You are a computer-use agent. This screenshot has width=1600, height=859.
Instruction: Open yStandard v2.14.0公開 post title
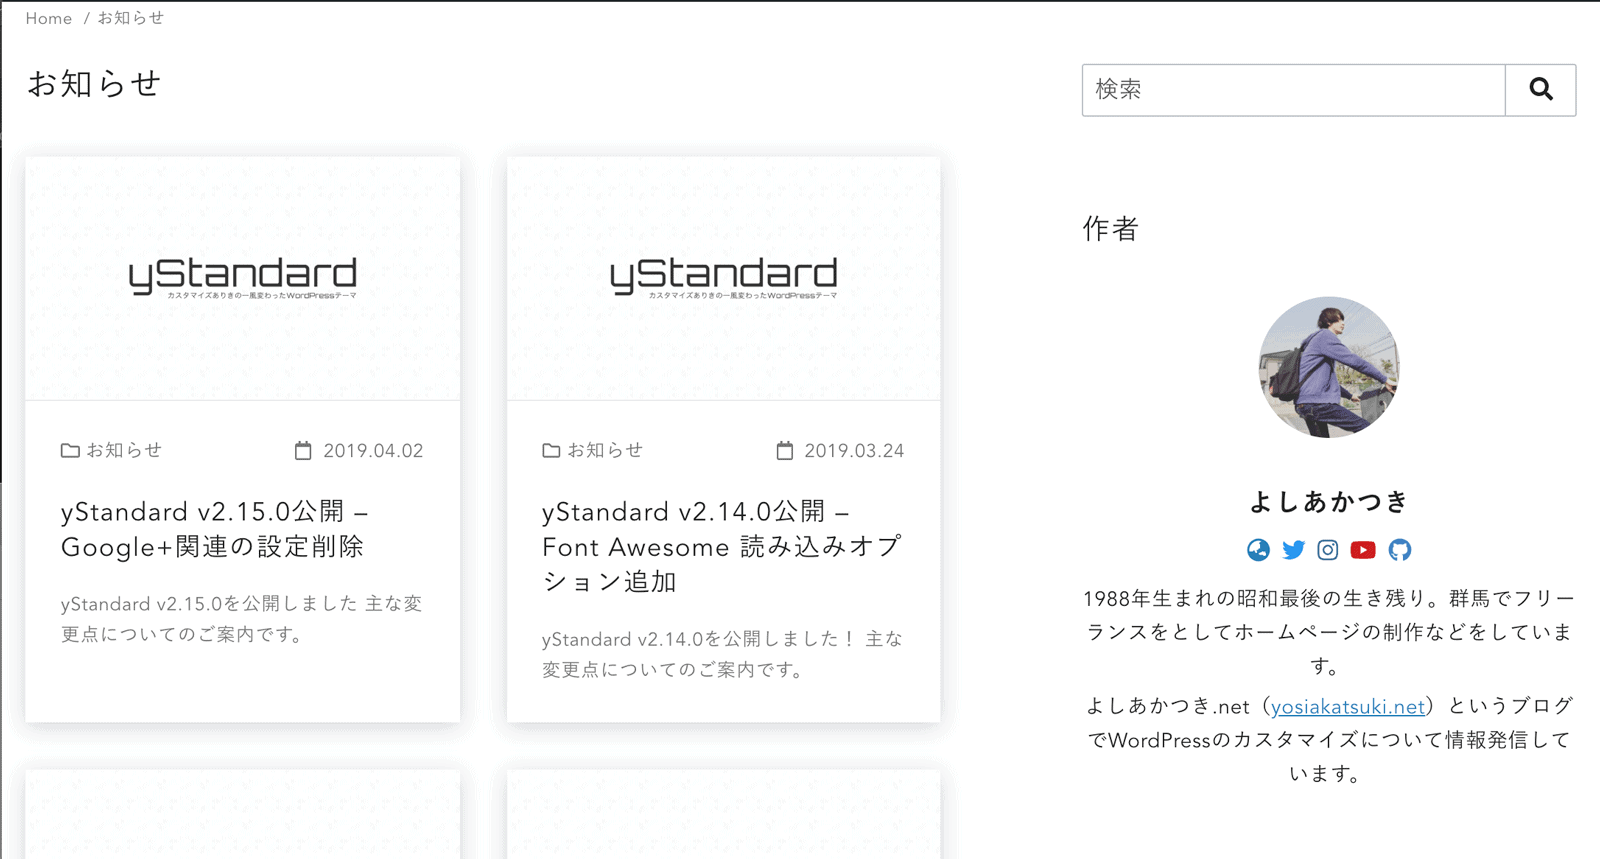tap(722, 547)
